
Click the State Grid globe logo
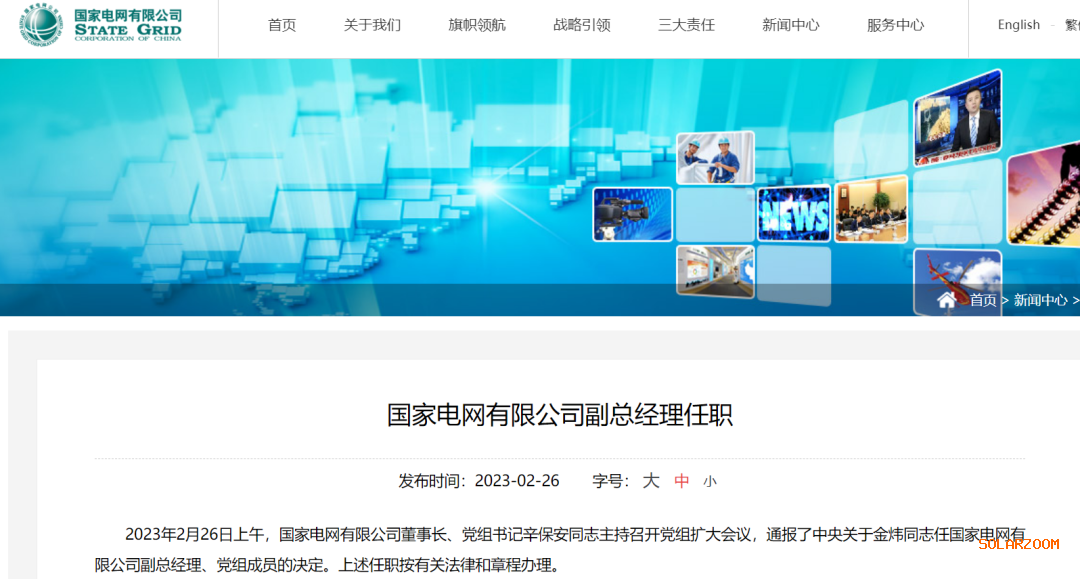(41, 25)
